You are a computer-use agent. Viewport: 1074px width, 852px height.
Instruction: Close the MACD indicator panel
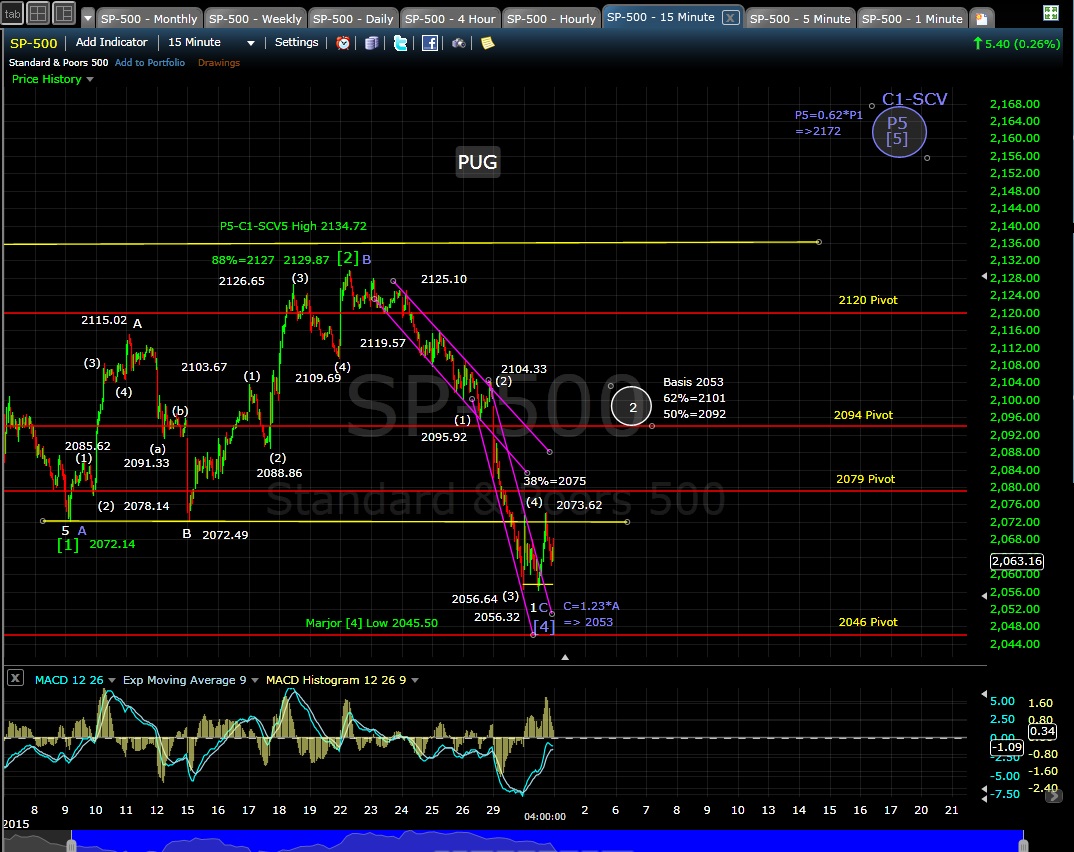(x=15, y=678)
